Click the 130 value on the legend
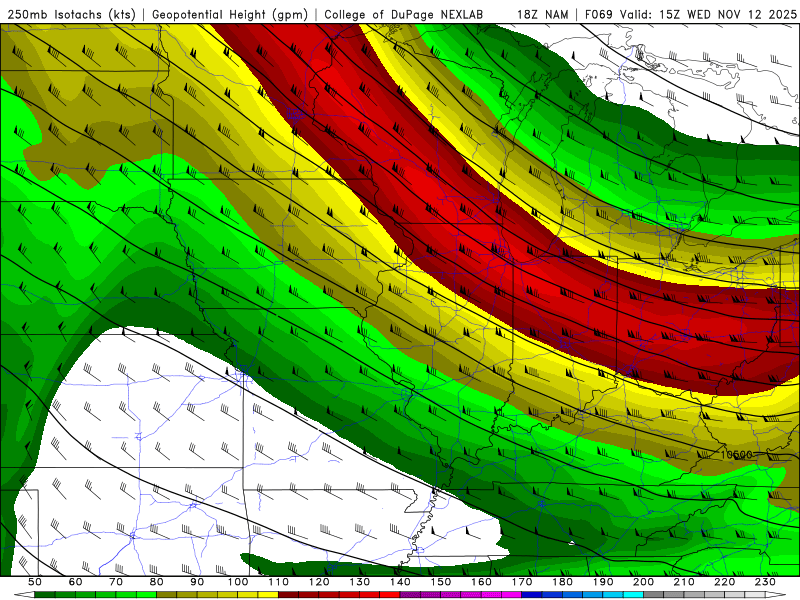 pos(360,582)
